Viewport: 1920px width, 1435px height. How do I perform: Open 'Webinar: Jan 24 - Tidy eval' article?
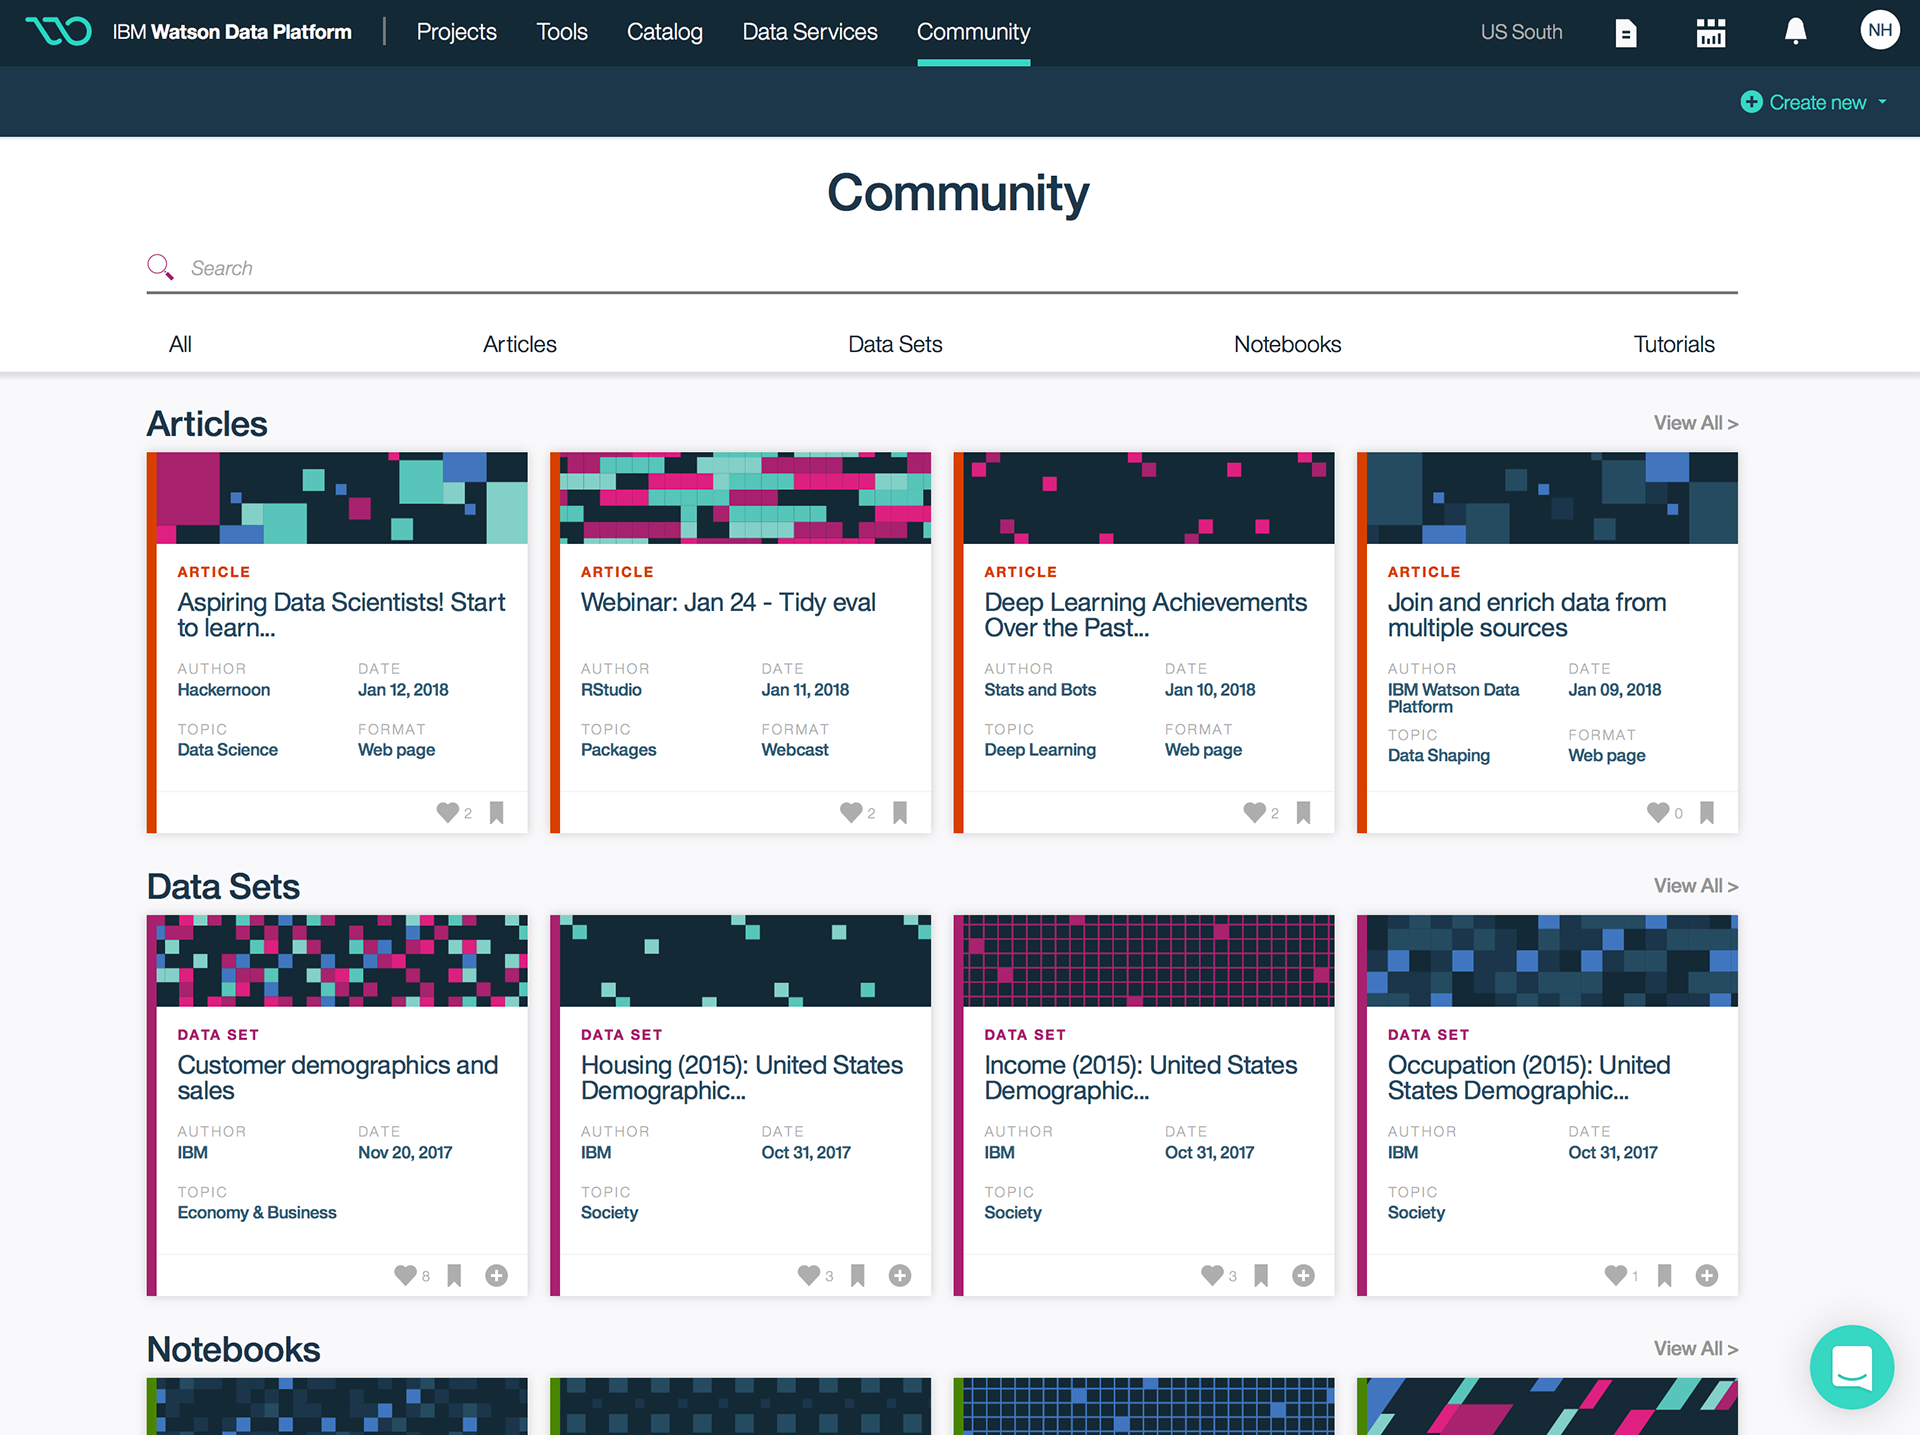728,602
